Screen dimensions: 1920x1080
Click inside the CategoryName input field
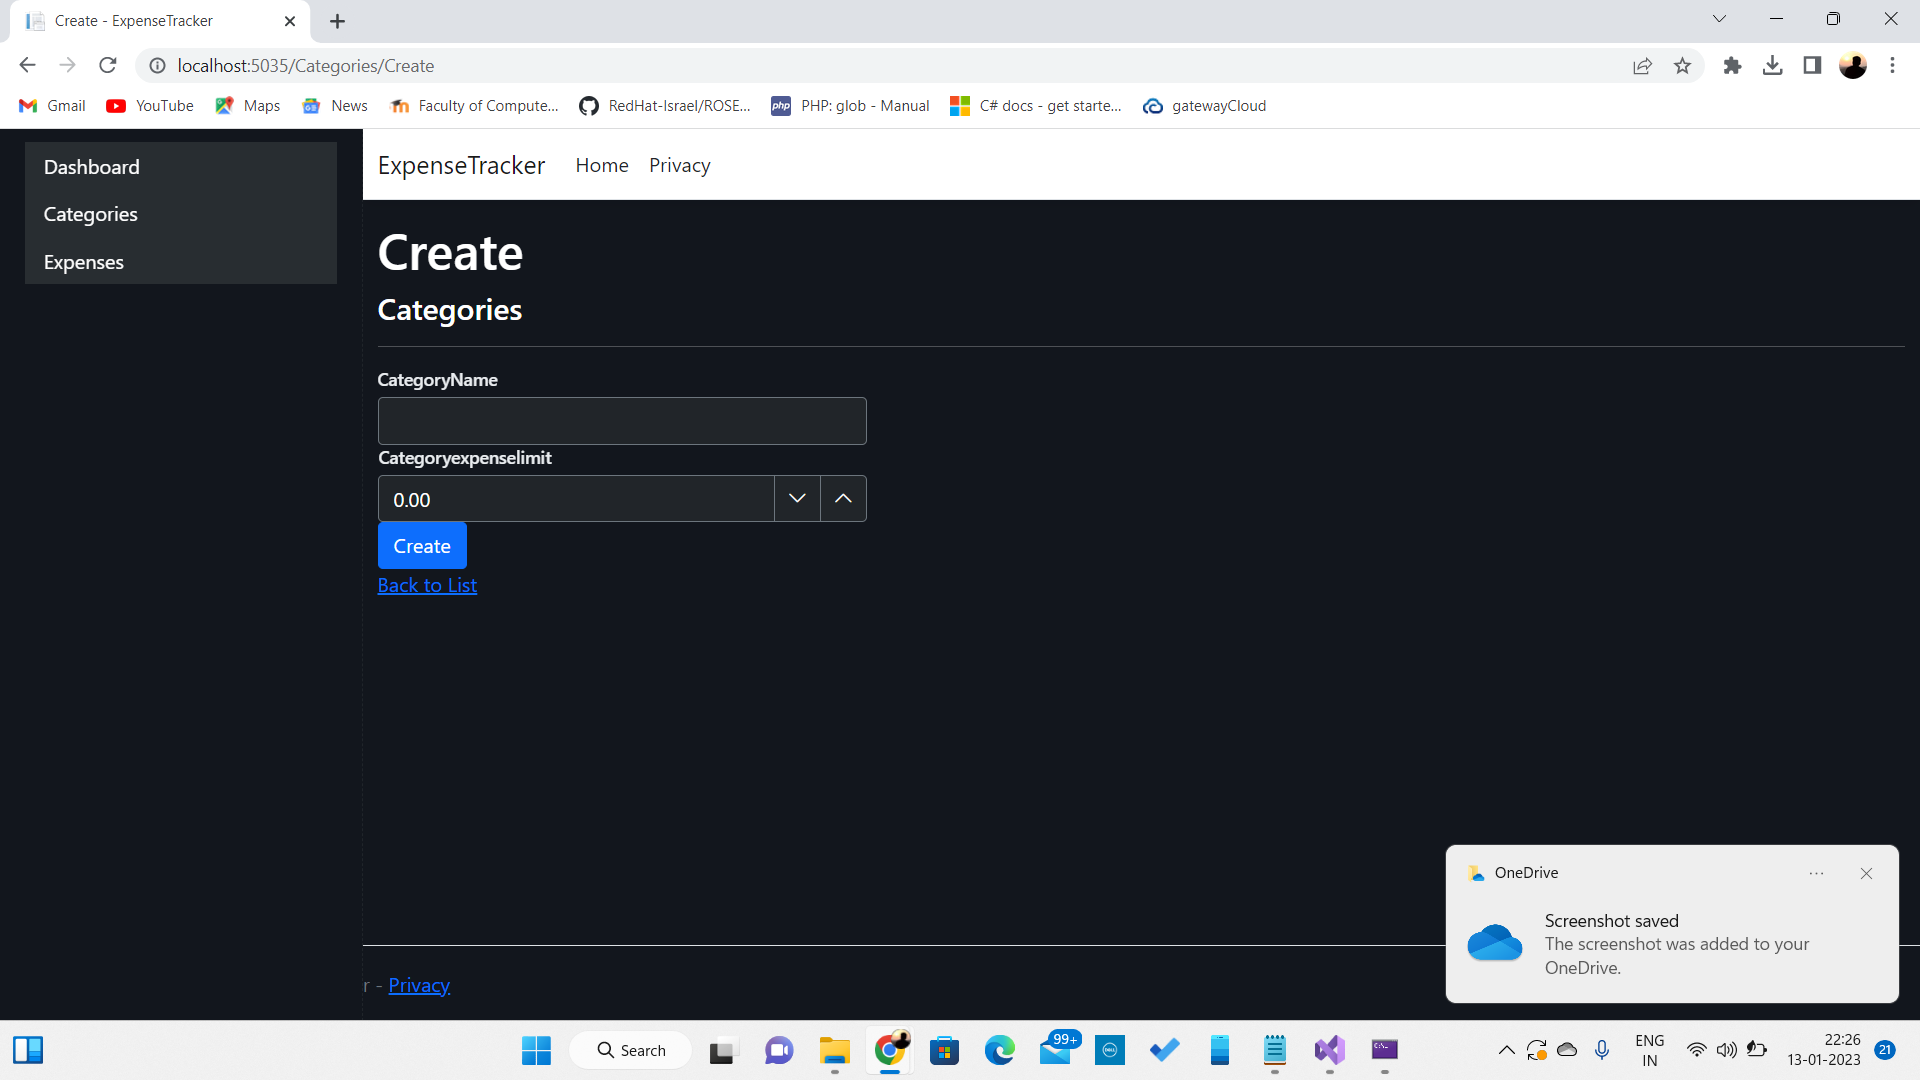click(621, 421)
